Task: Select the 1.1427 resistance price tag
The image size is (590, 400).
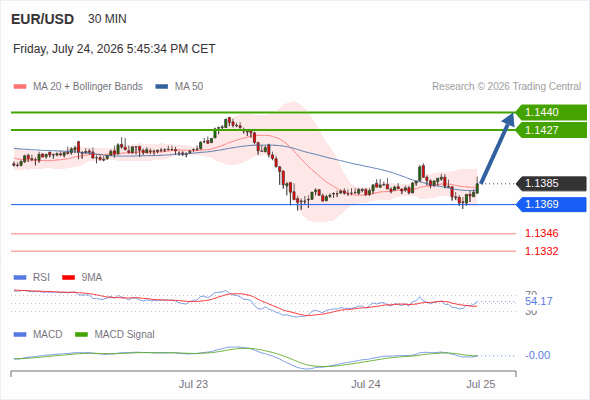Action: click(551, 130)
